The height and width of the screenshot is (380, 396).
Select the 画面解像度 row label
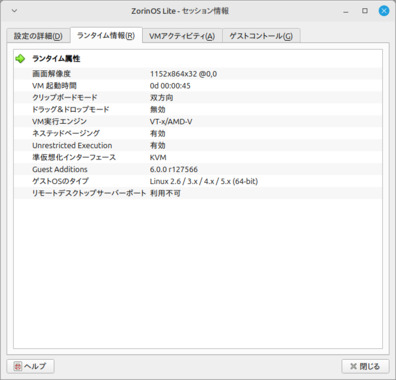(51, 74)
